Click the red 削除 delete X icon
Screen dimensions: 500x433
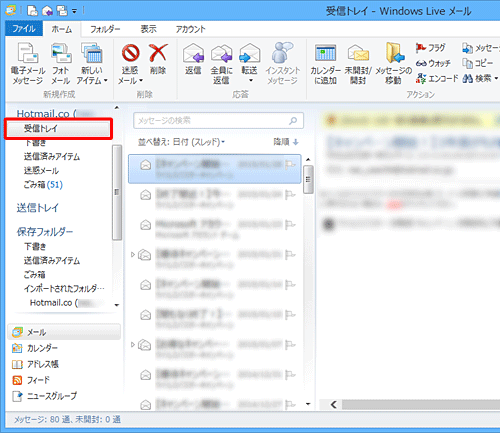click(x=158, y=53)
